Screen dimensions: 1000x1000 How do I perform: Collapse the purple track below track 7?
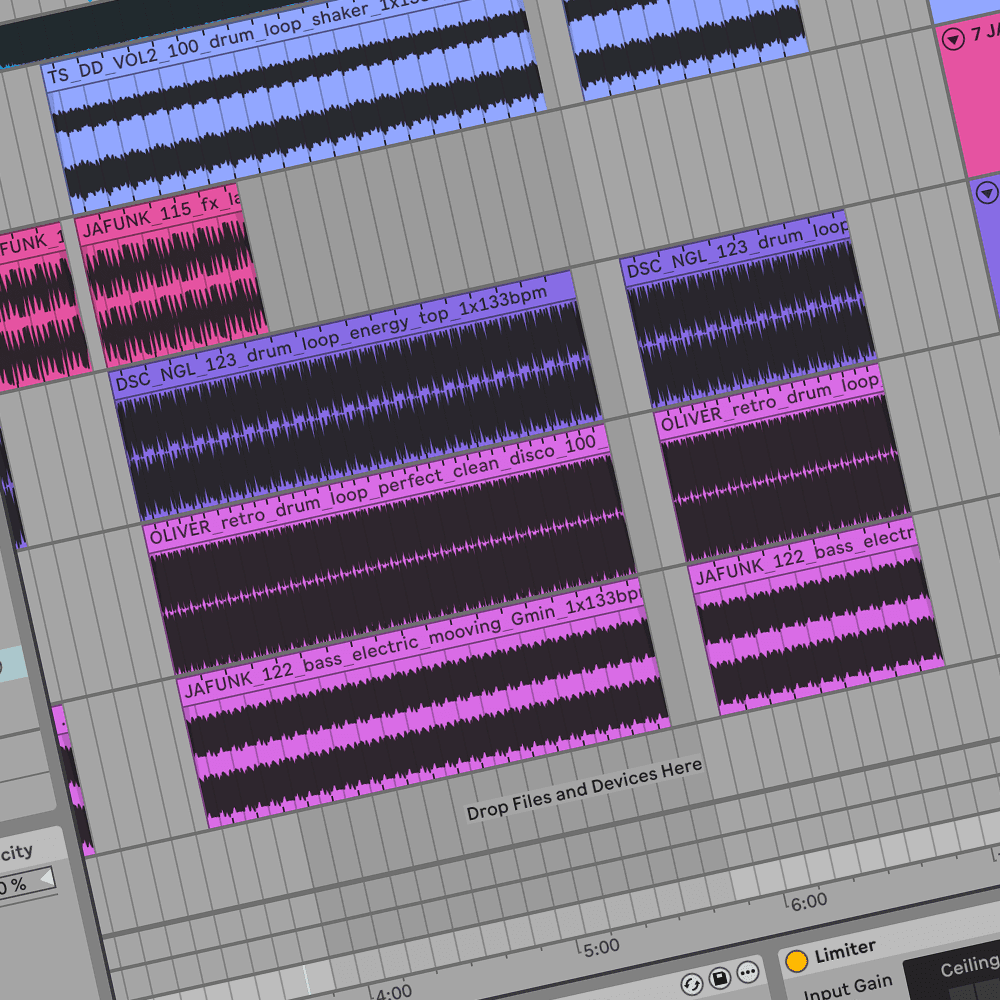pos(988,193)
